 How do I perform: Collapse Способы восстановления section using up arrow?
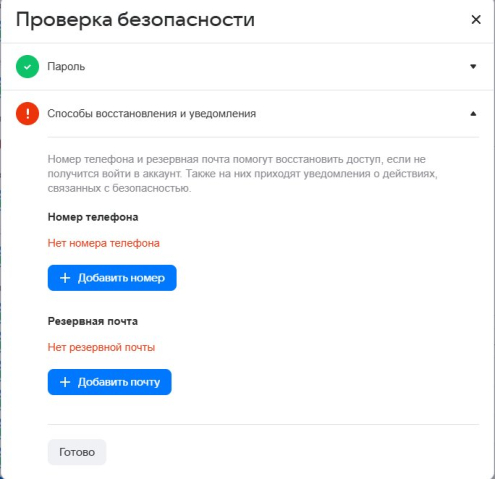(x=473, y=114)
